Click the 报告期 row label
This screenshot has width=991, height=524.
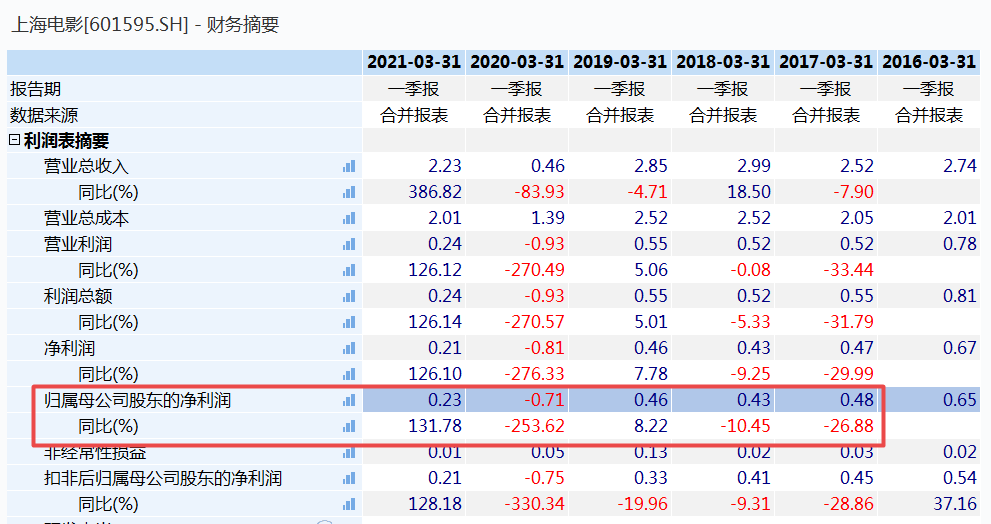(35, 88)
